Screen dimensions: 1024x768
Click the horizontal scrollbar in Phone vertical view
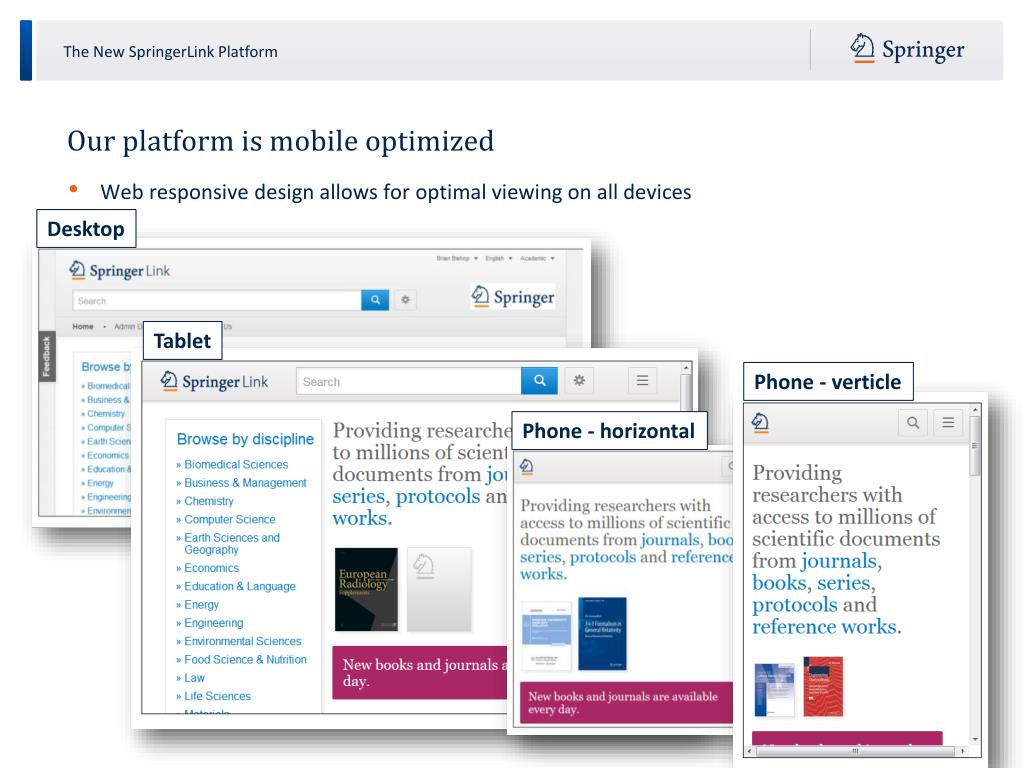pos(855,751)
